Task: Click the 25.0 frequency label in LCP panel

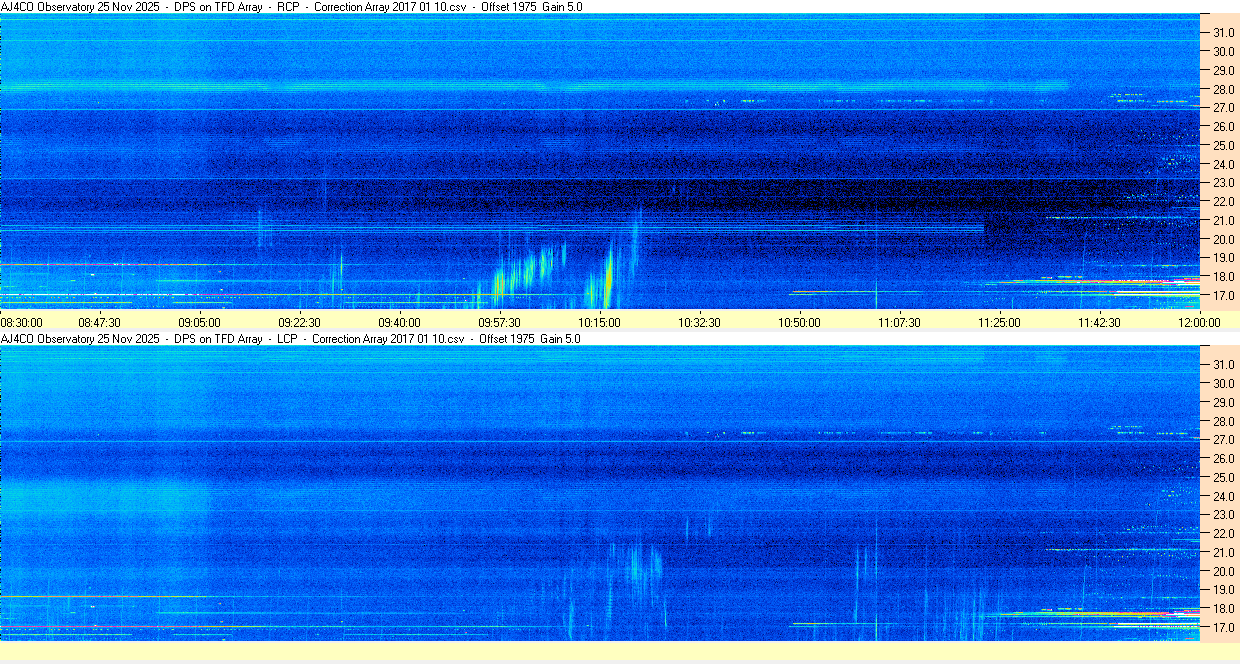Action: 1223,477
